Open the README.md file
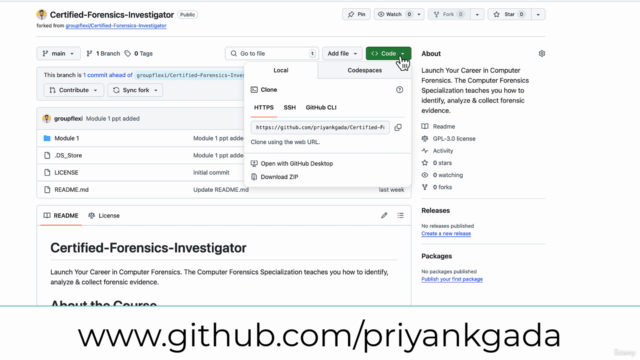Viewport: 640px width, 360px height. [x=71, y=190]
